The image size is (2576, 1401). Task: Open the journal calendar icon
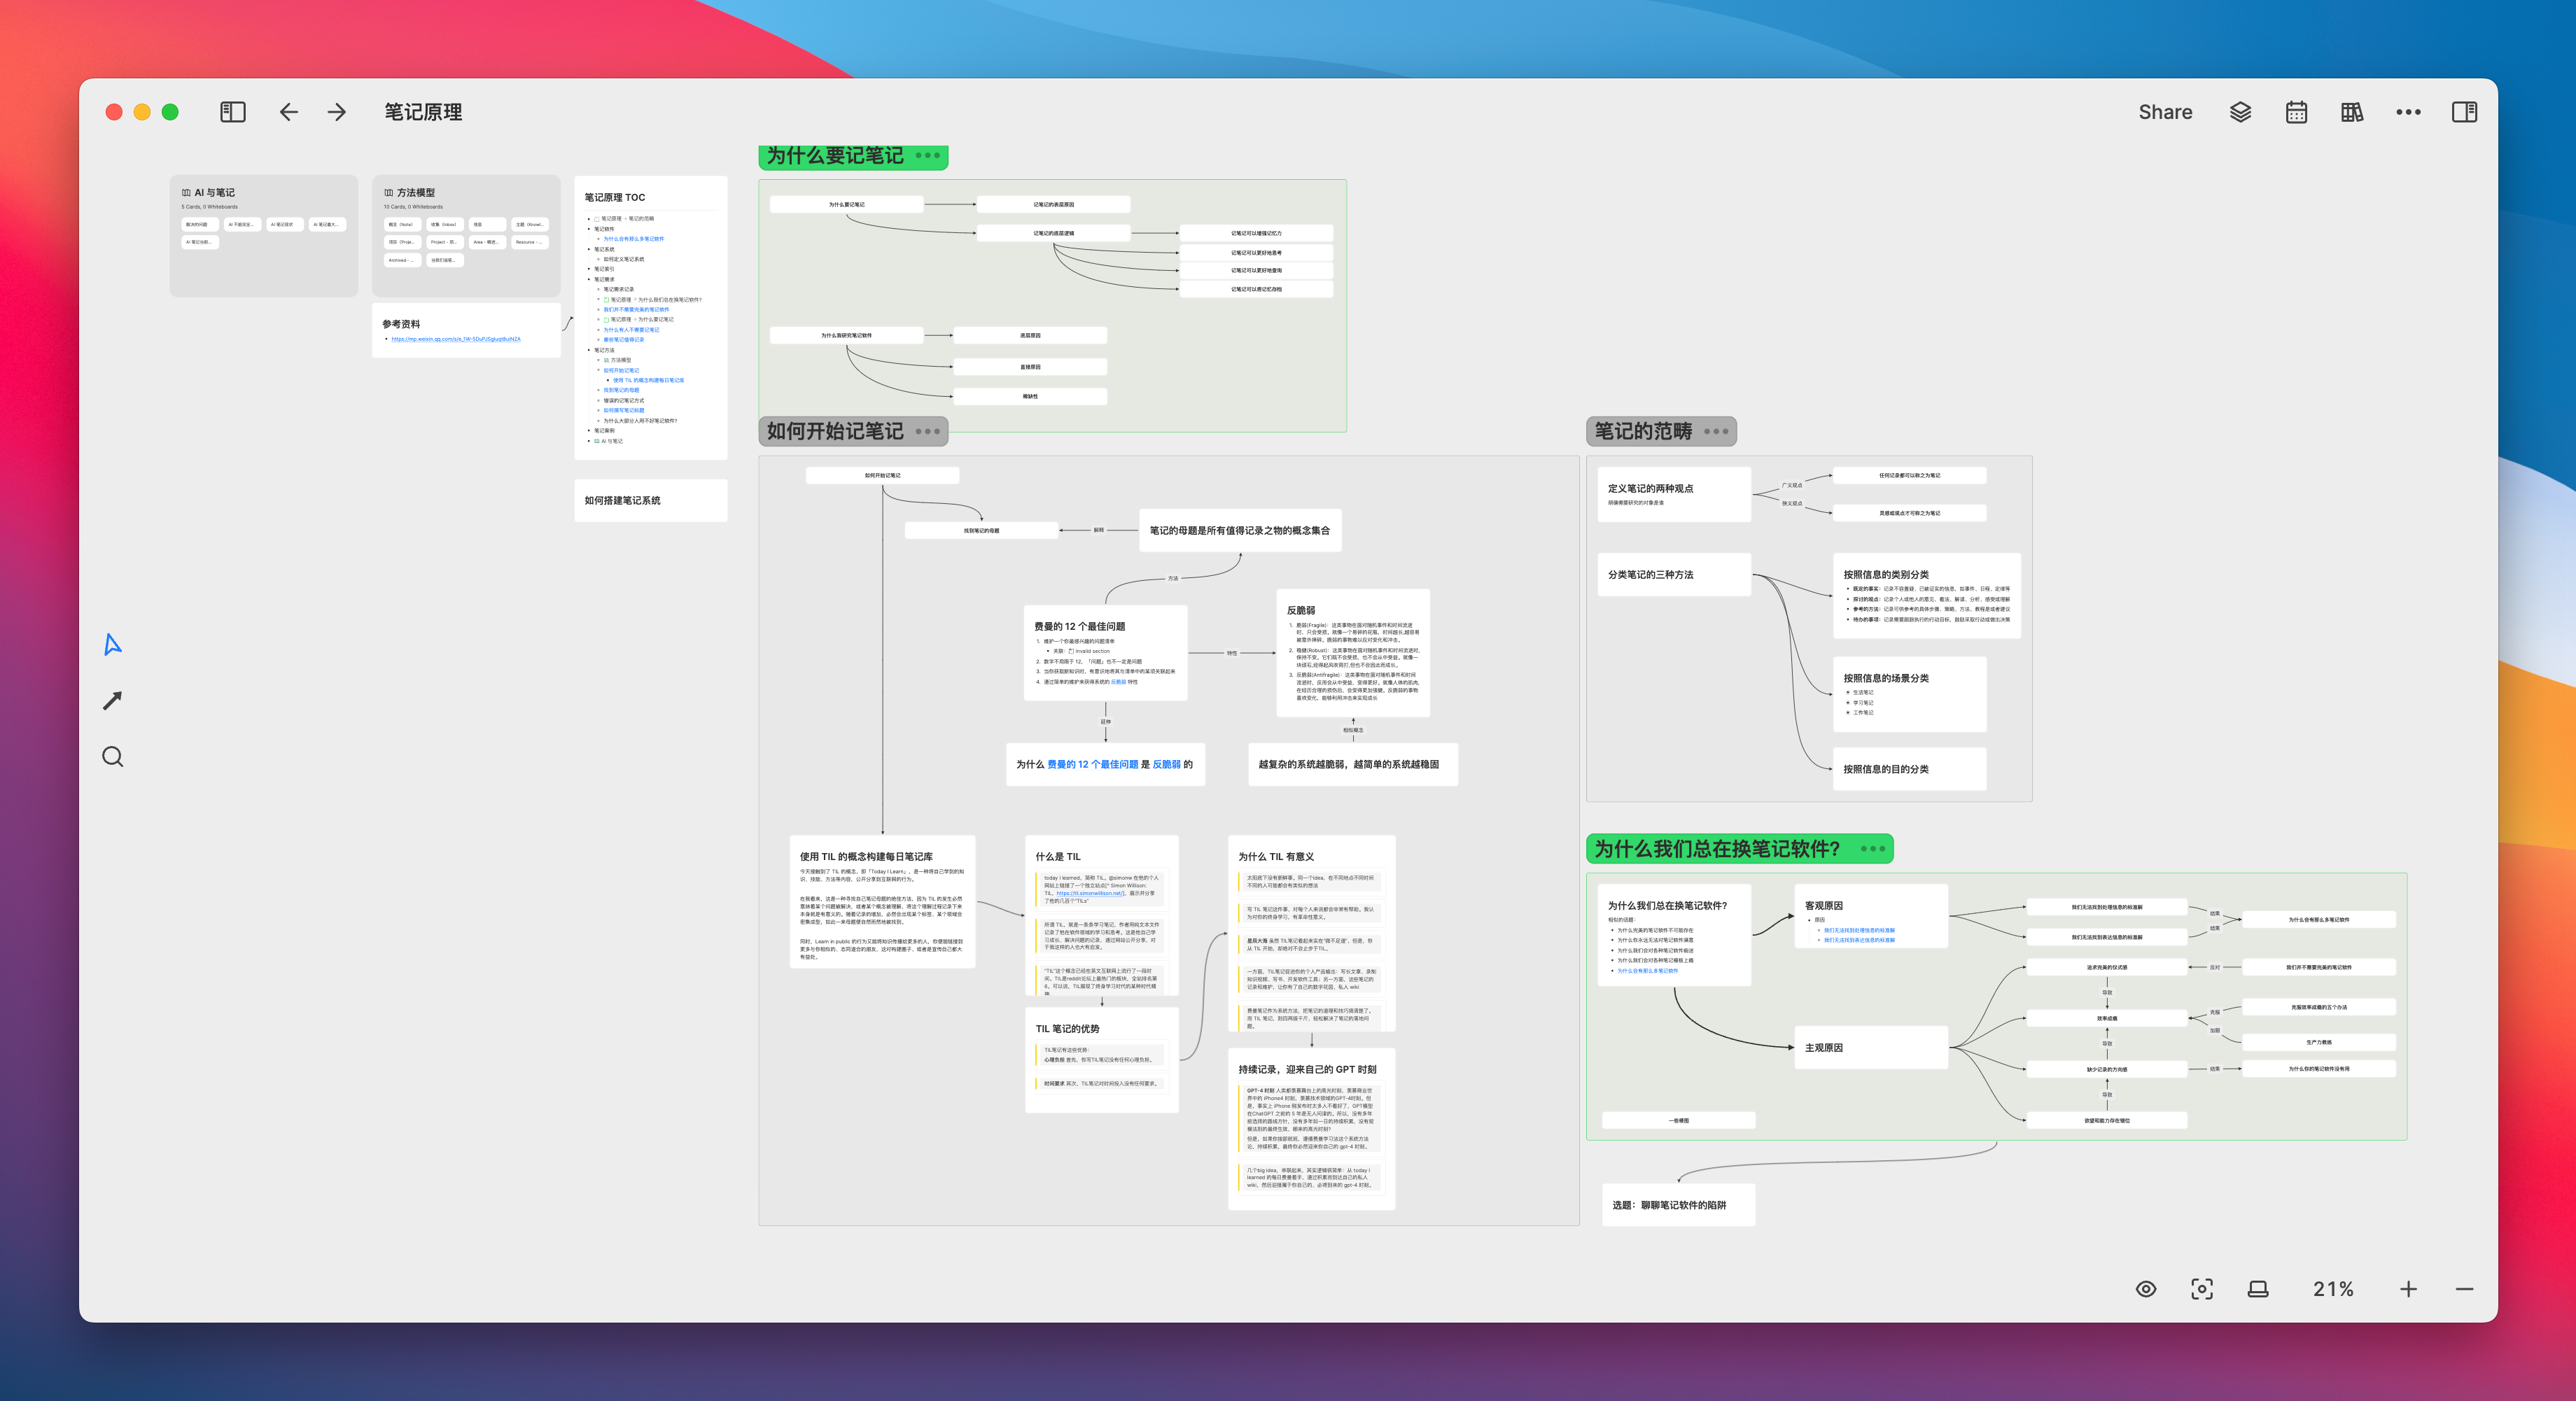point(2296,112)
